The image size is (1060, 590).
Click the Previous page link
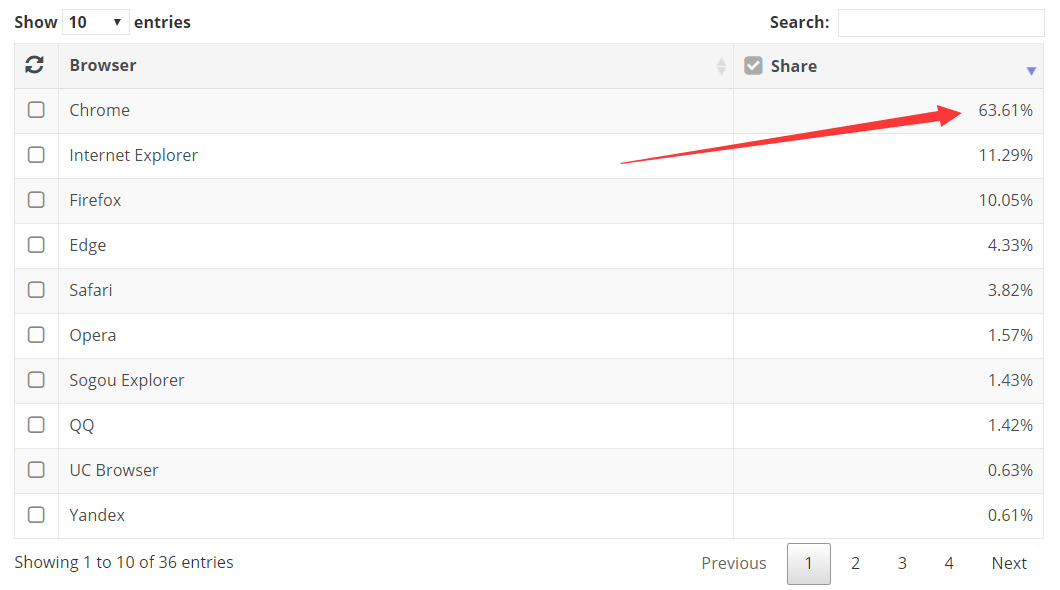point(733,563)
